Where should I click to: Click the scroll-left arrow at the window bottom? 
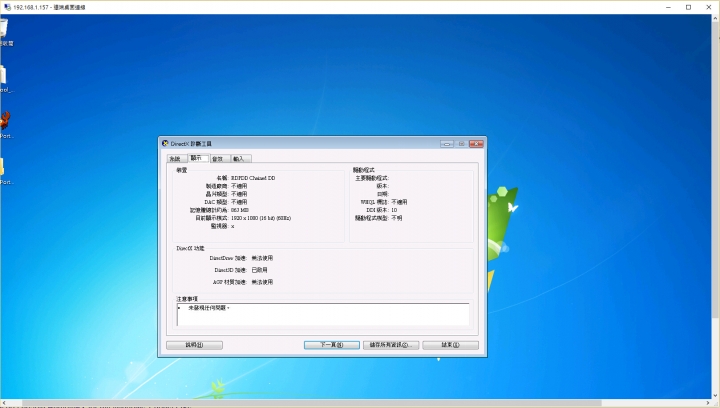click(4, 403)
